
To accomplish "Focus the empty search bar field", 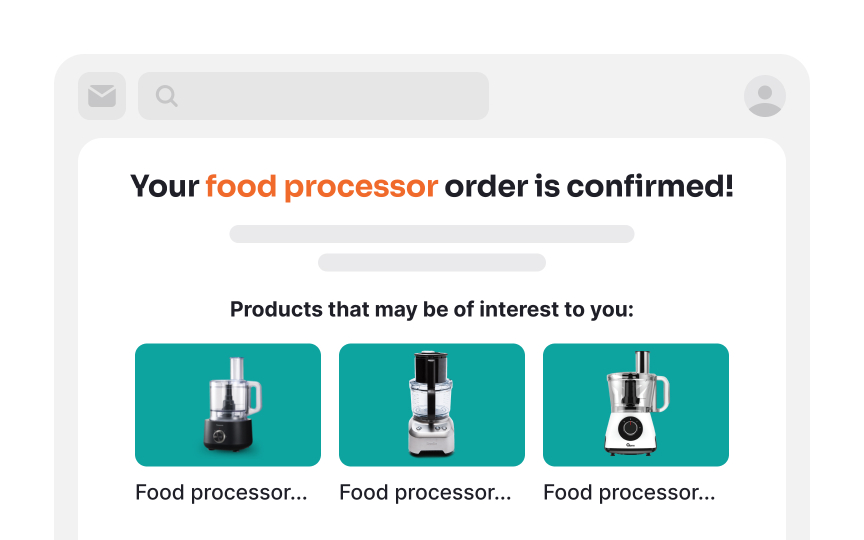I will tap(313, 96).
